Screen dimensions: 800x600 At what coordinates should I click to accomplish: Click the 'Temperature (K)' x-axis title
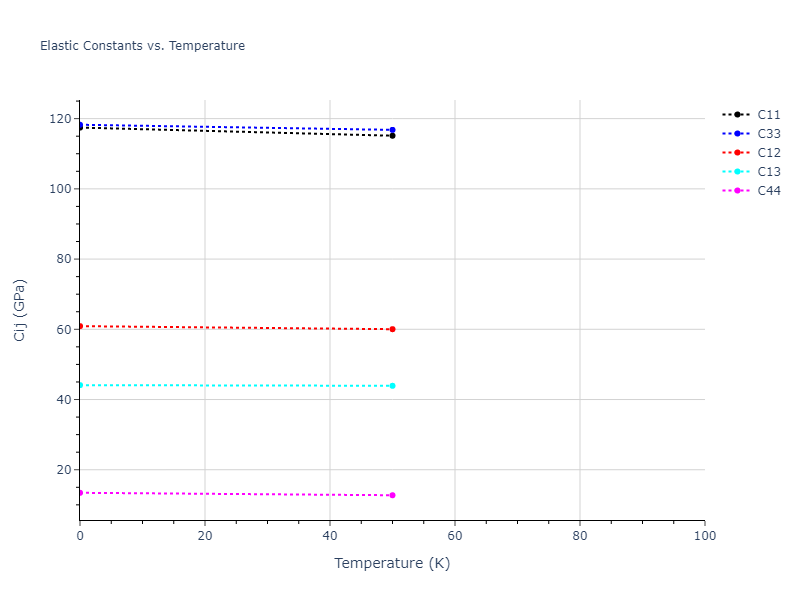coord(392,563)
